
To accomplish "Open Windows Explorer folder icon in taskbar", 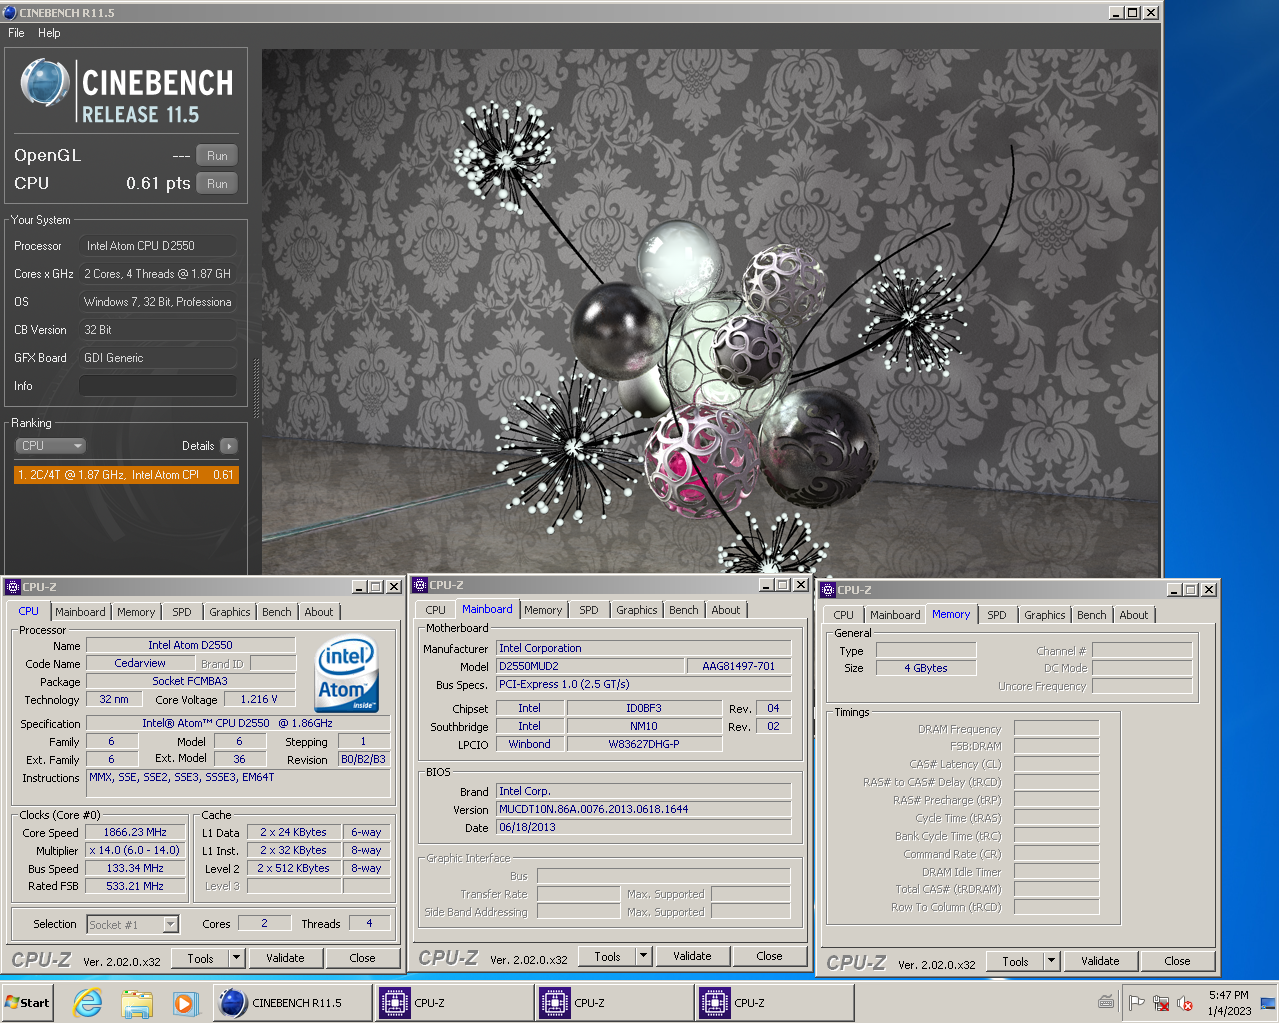I will click(137, 1003).
